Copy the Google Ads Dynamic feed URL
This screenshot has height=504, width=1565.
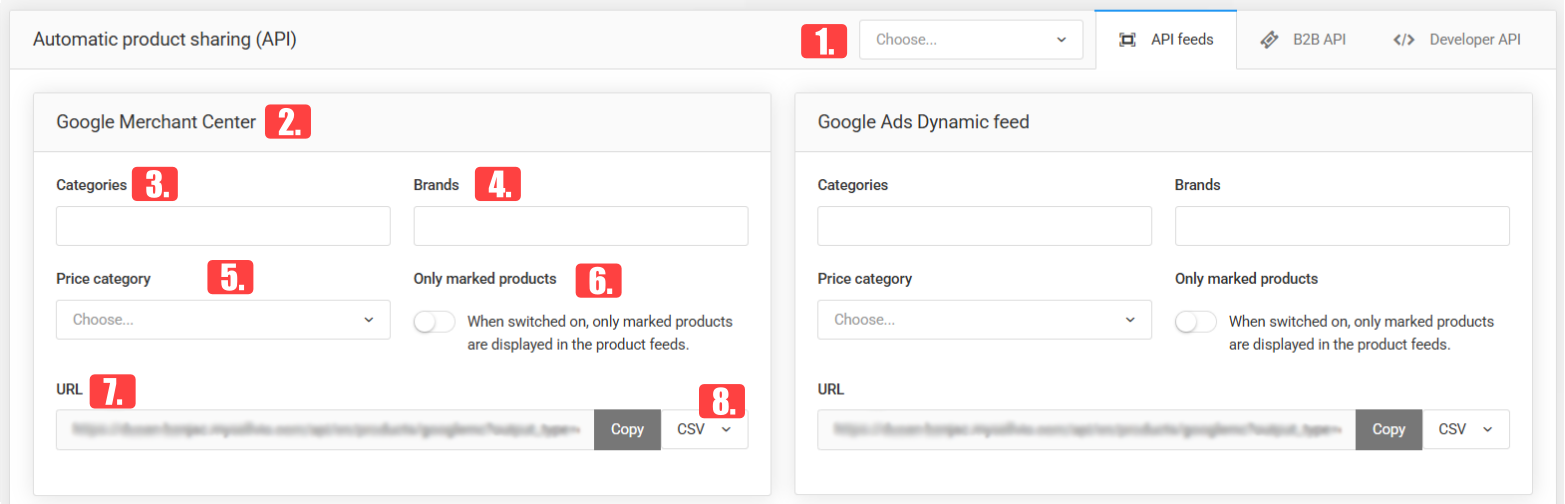pos(1388,429)
